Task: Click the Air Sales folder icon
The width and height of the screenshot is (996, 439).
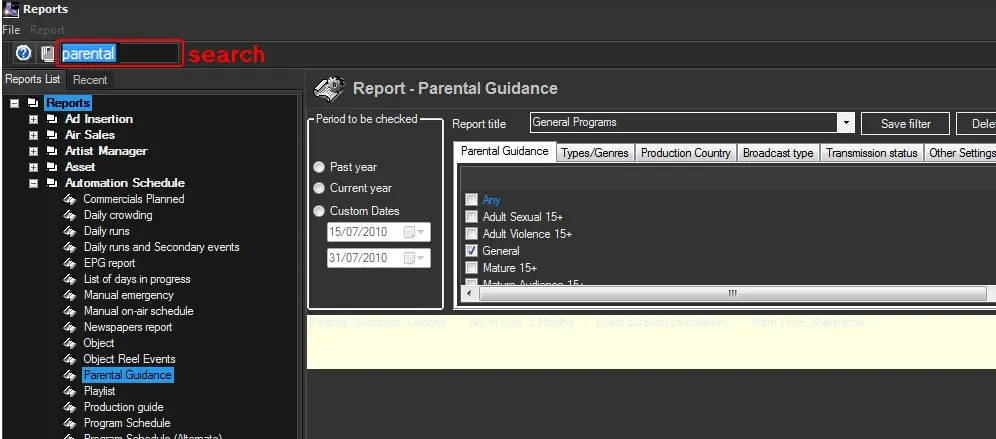Action: coord(53,135)
